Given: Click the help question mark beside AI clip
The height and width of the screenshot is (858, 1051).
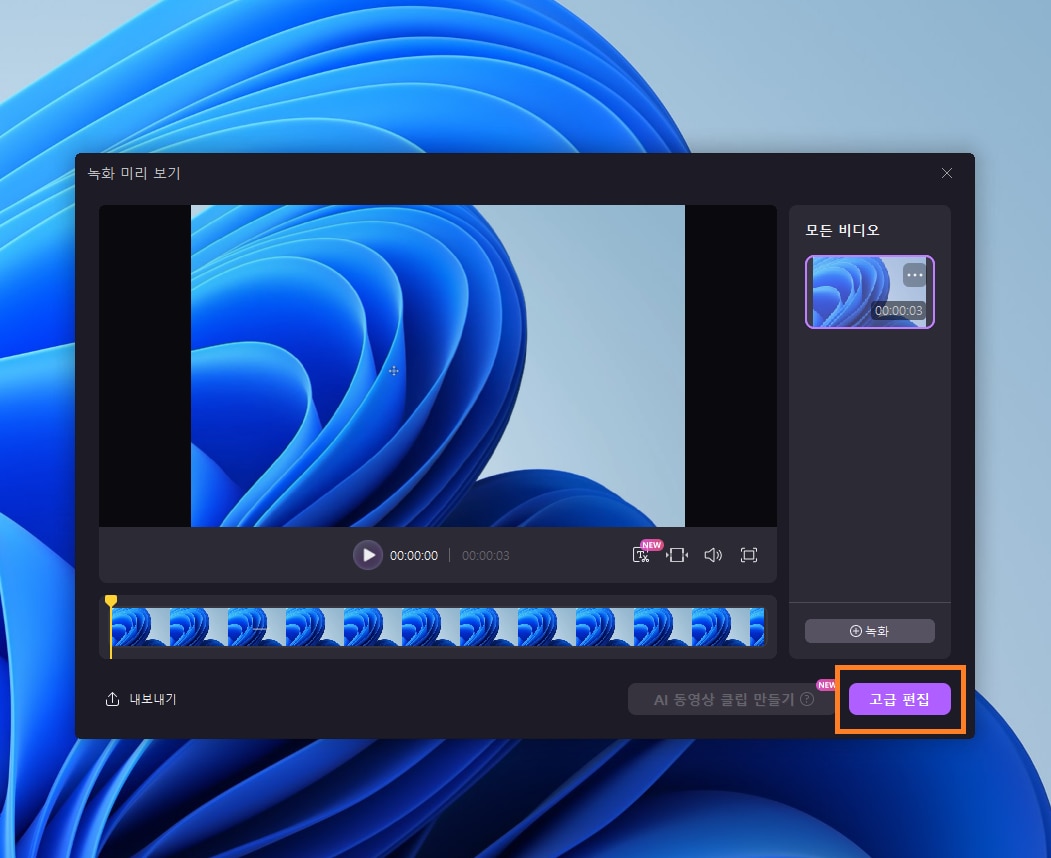Looking at the screenshot, I should (808, 699).
